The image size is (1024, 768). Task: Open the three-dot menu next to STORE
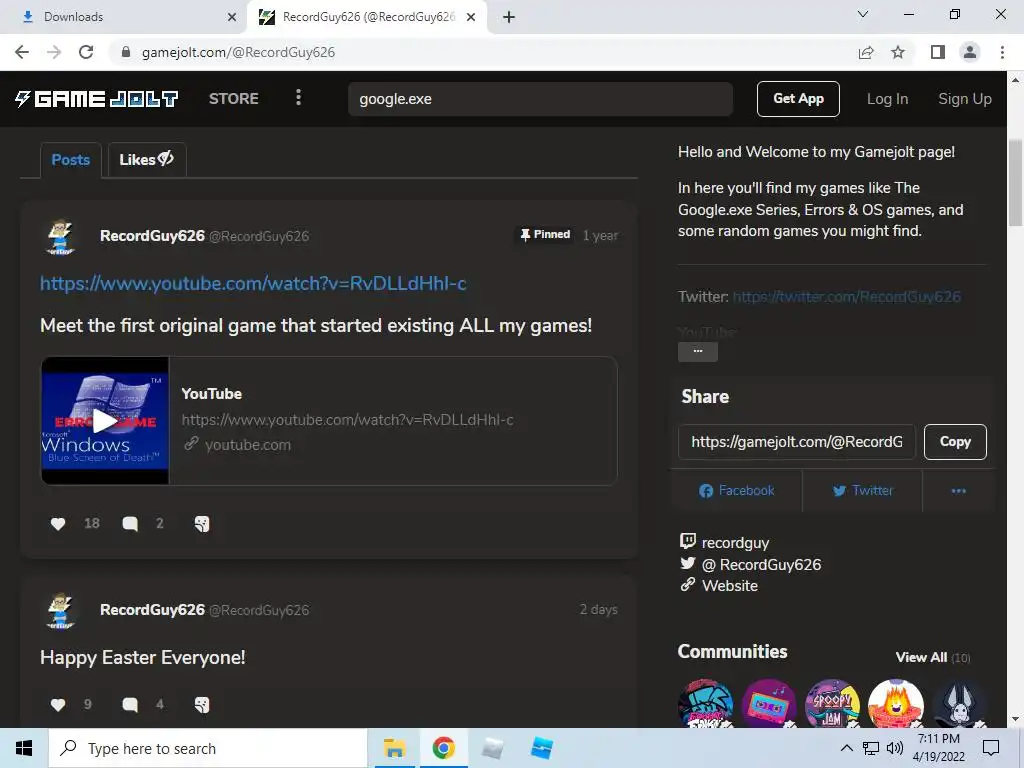(298, 98)
